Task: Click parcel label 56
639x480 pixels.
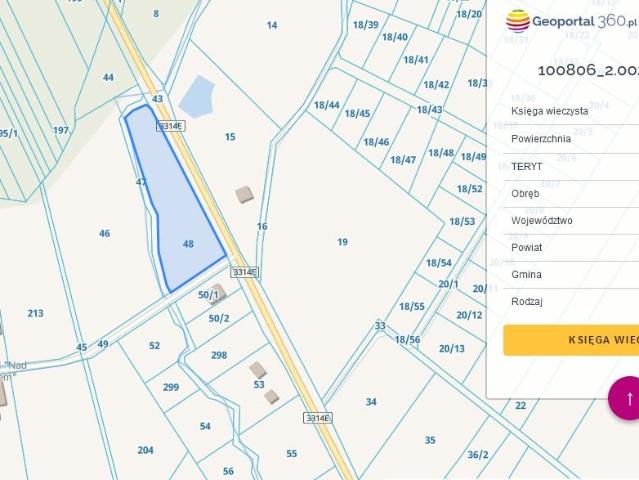Action: tap(228, 471)
